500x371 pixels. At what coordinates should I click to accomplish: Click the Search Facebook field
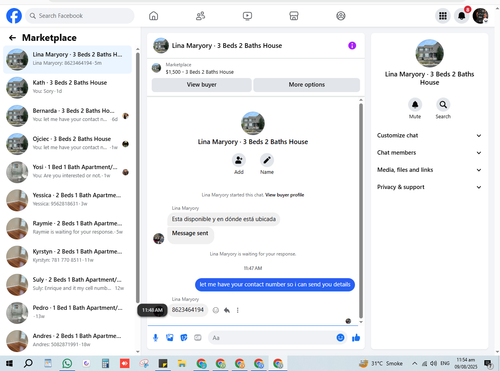point(80,16)
